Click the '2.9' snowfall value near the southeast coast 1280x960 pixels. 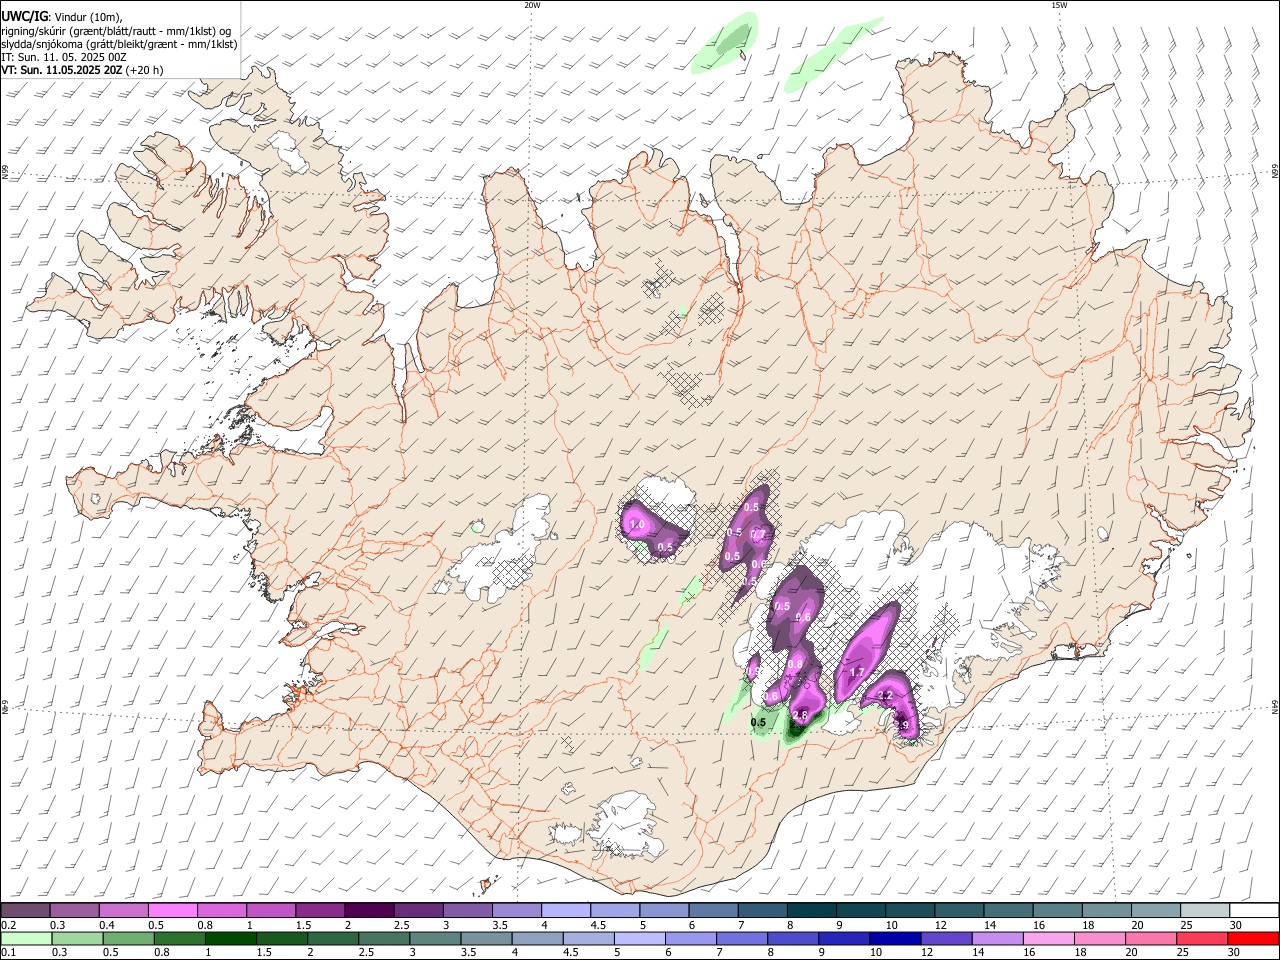pos(901,726)
